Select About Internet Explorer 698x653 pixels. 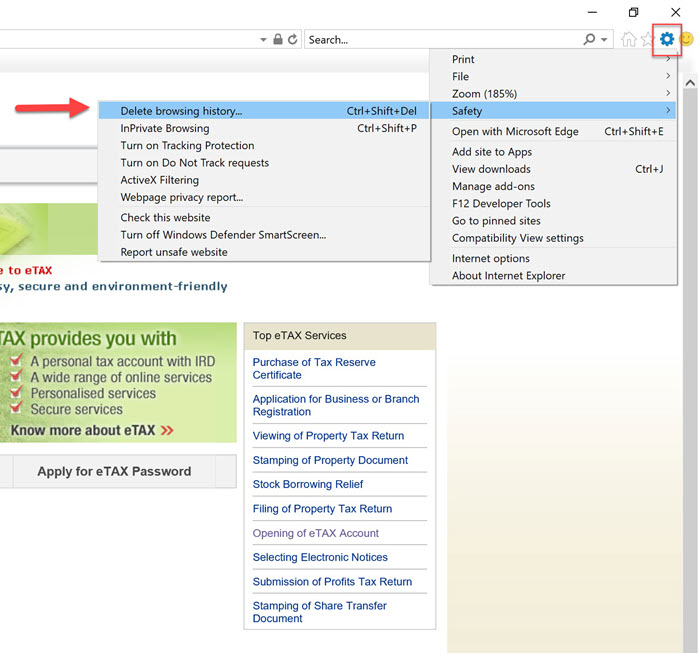(x=554, y=276)
